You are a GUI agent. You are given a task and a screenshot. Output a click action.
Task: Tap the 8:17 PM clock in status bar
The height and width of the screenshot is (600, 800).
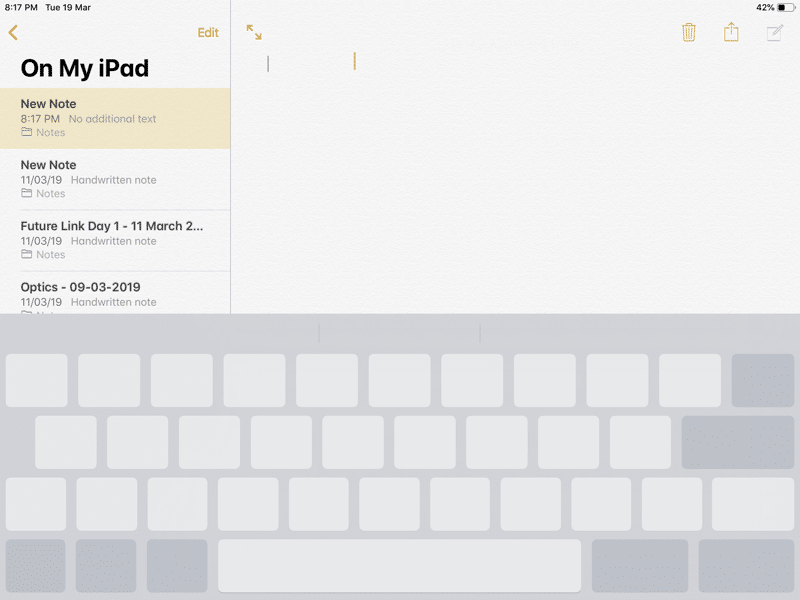click(20, 7)
